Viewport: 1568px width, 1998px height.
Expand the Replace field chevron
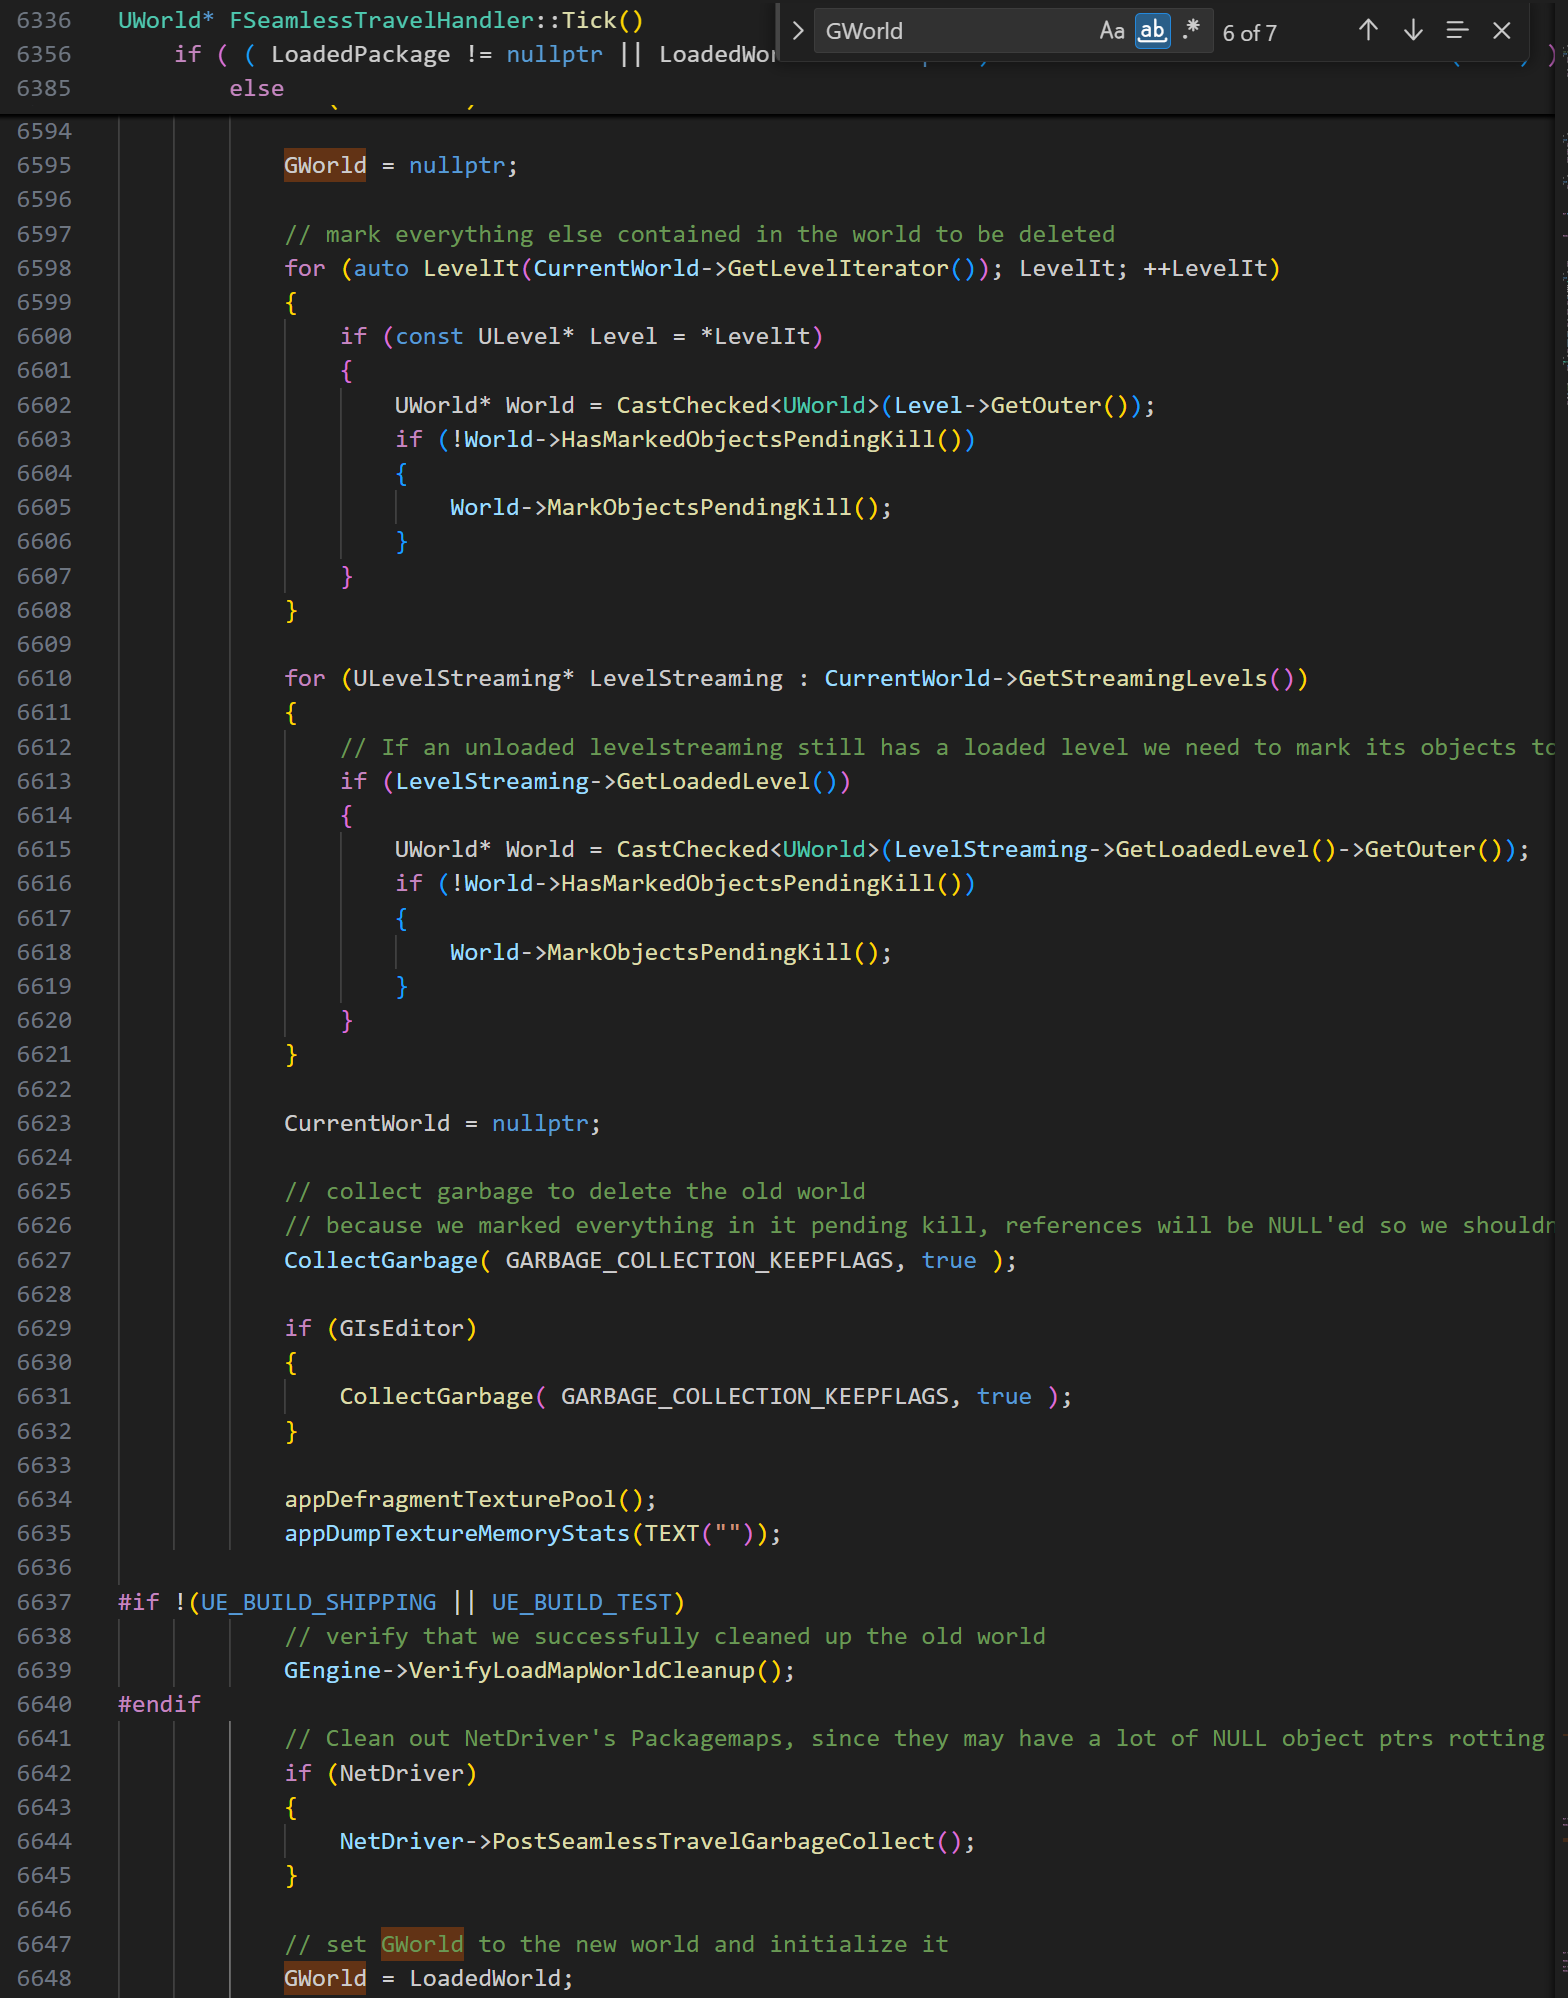pyautogui.click(x=798, y=31)
